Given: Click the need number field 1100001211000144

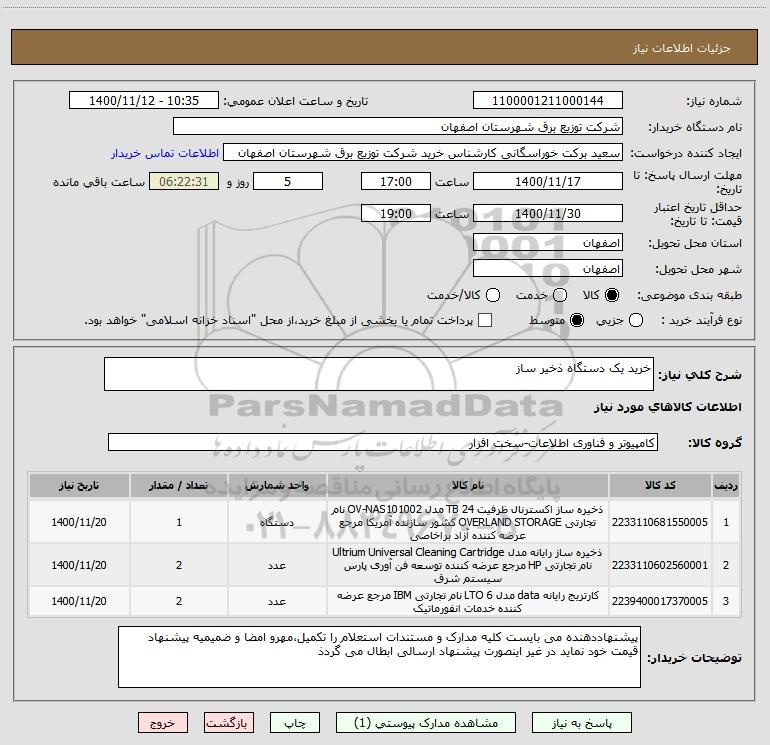Looking at the screenshot, I should (x=548, y=101).
